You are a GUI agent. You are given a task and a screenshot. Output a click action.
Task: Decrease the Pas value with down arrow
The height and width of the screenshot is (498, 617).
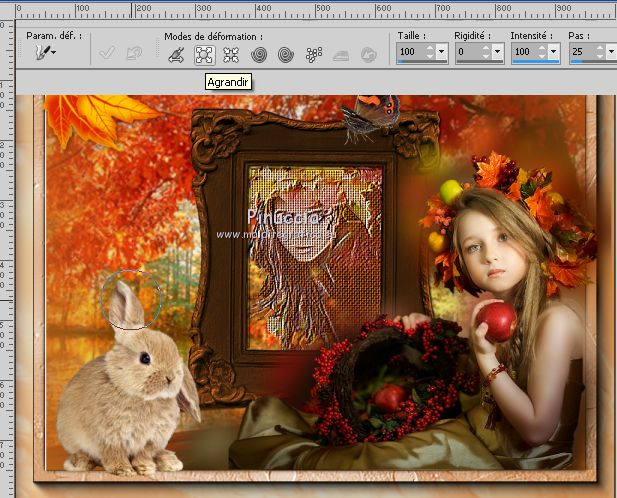[600, 55]
